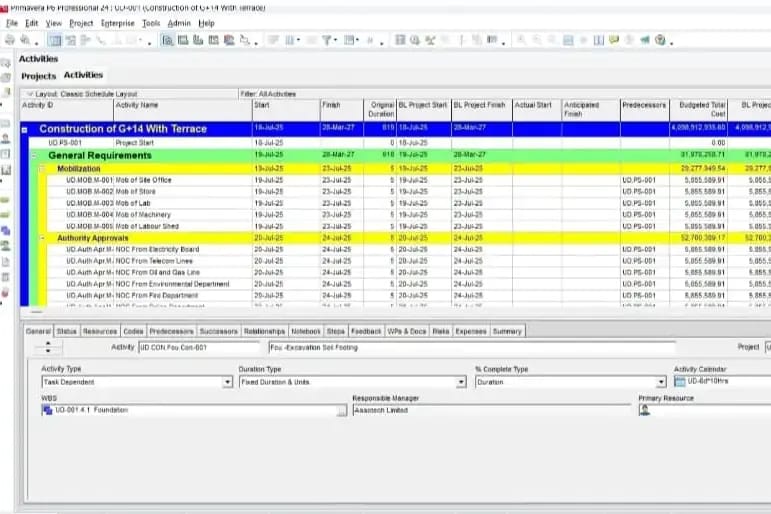Click the clock-shaped Schedule icon
The height and width of the screenshot is (514, 771).
point(415,40)
